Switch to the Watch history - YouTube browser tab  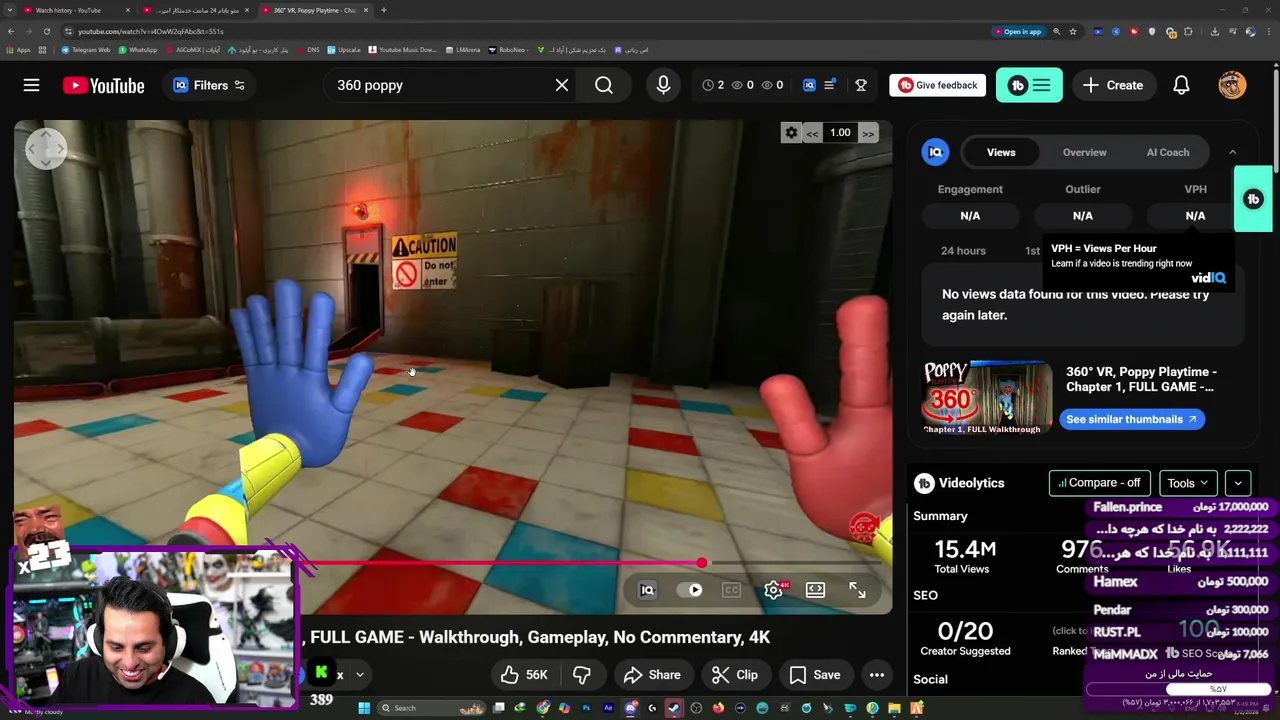point(75,10)
